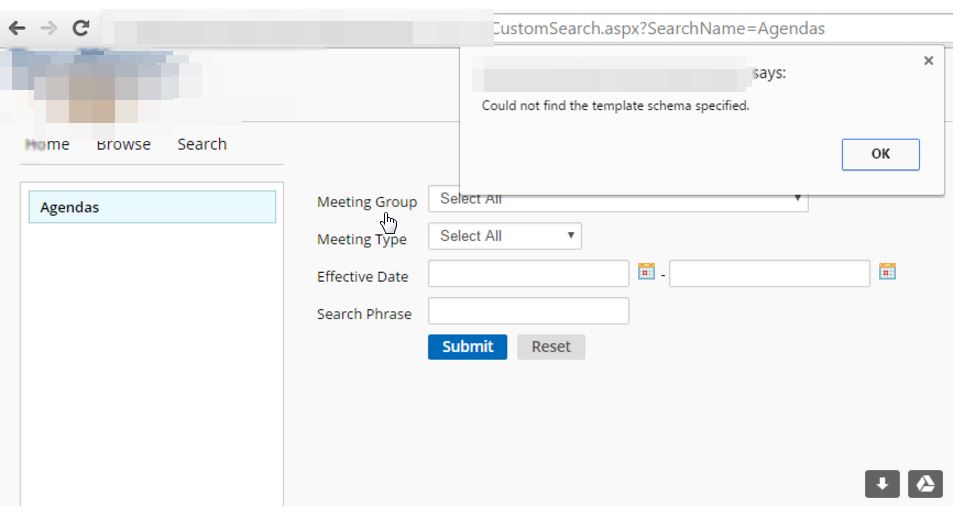Open the Home menu item

pos(47,144)
